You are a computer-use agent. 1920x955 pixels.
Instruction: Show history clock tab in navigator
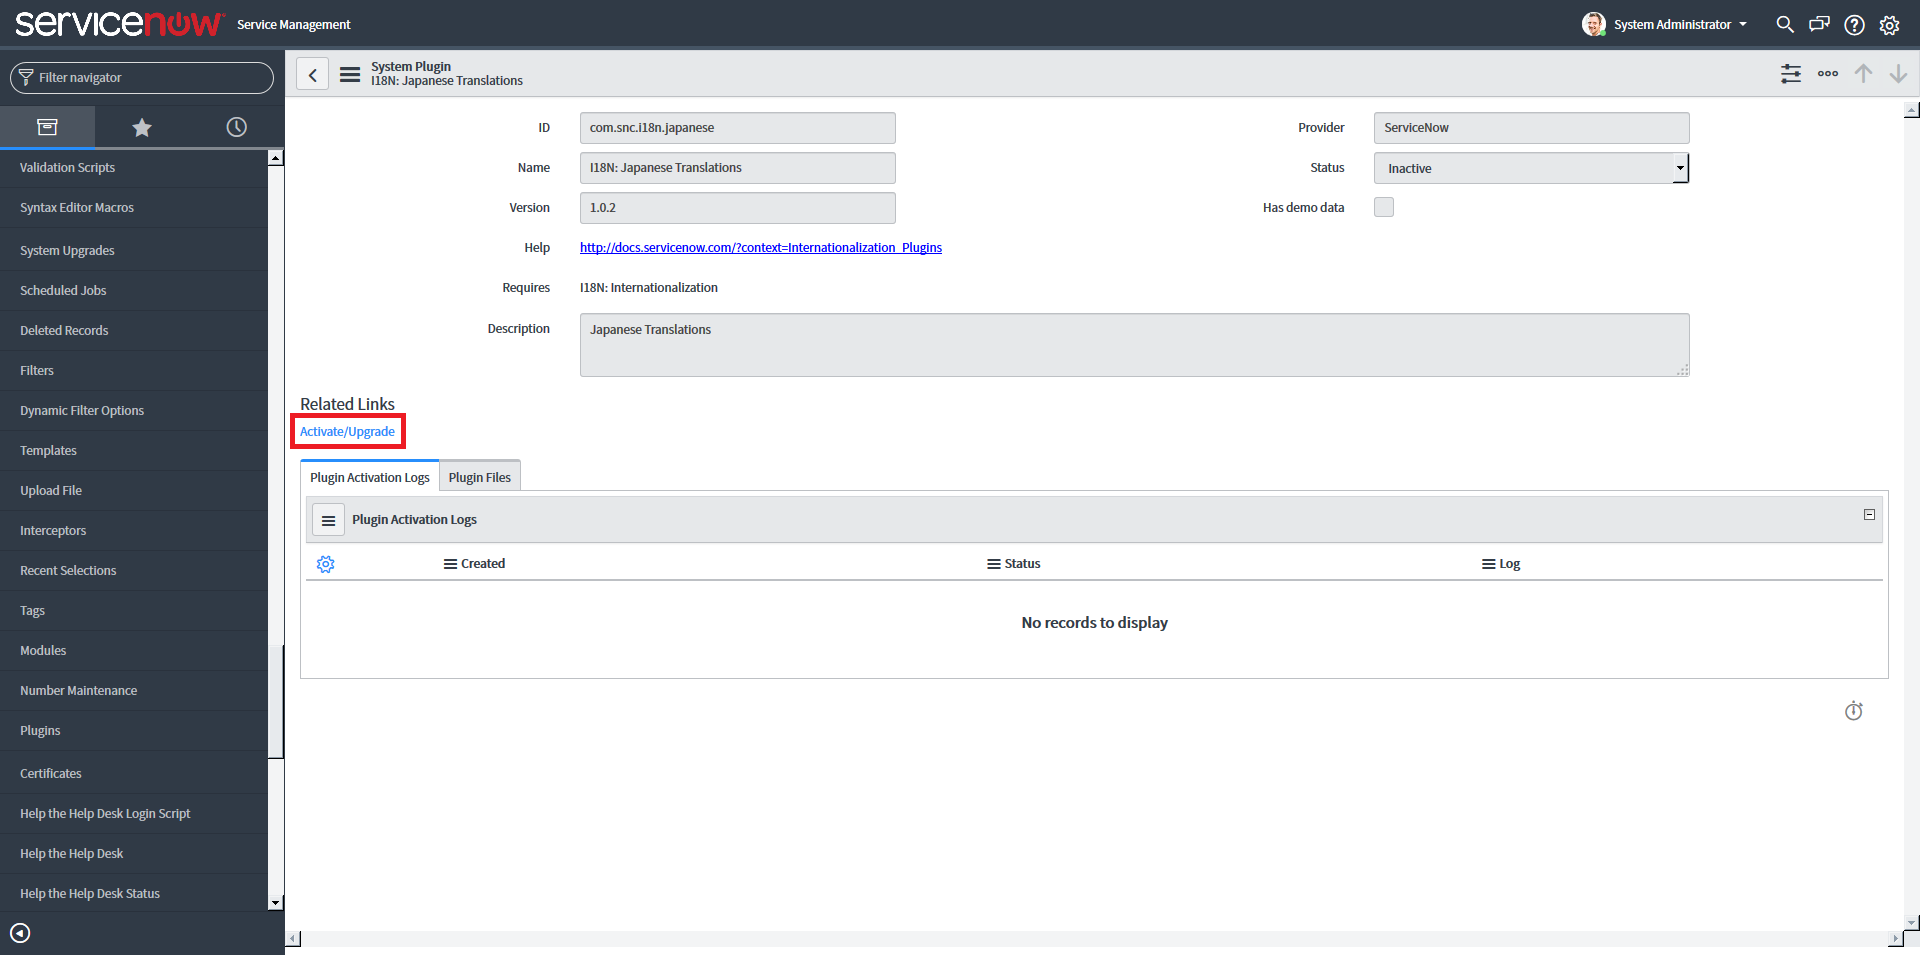236,127
